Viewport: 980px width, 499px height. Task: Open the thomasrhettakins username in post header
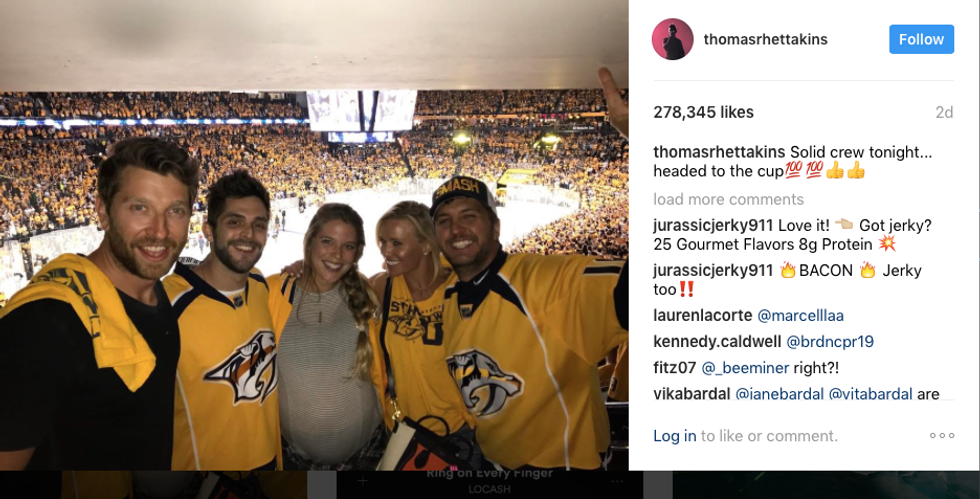[765, 40]
